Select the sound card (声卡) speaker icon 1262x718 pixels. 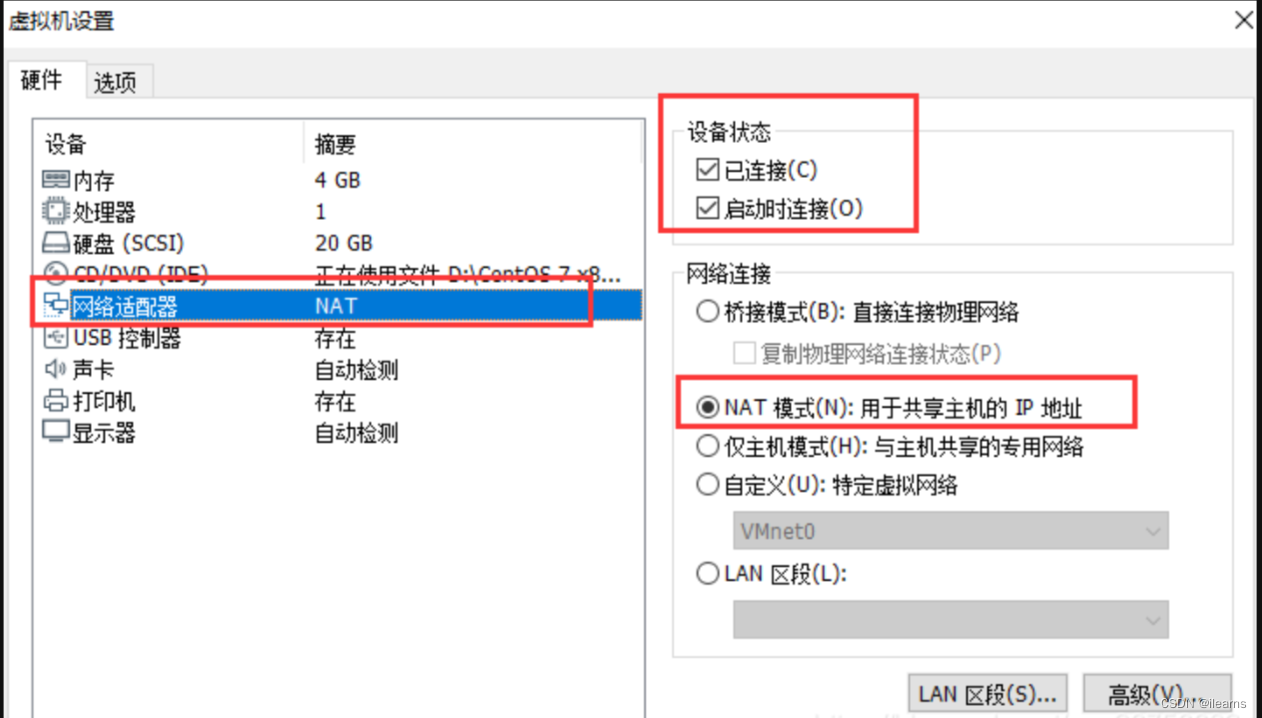56,370
